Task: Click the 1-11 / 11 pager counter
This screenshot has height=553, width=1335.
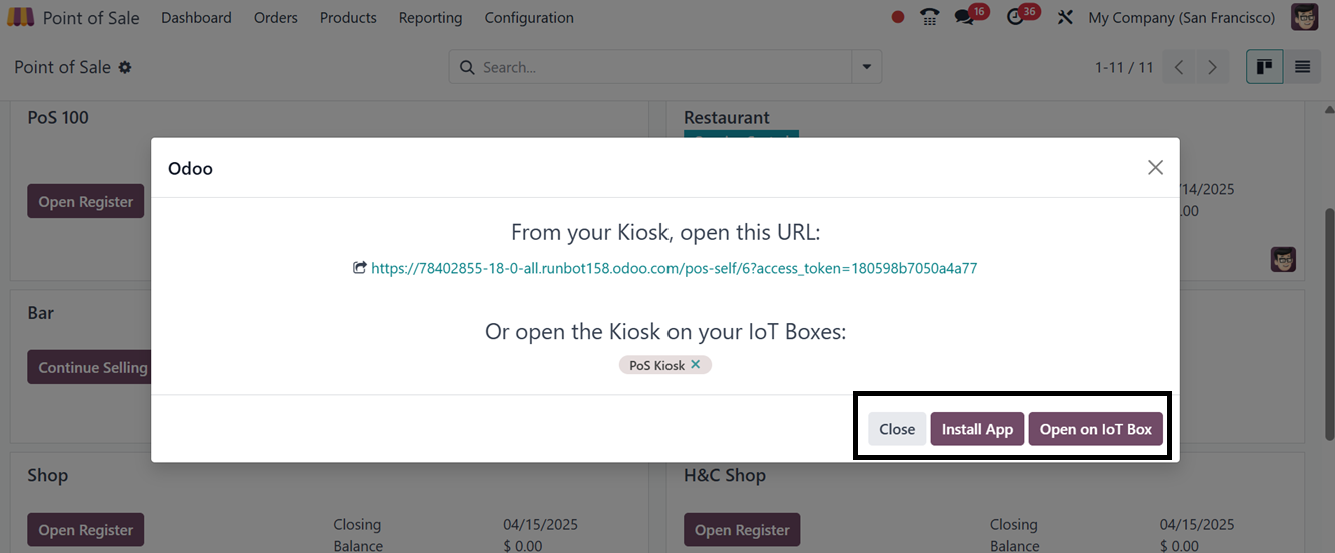Action: (x=1124, y=67)
